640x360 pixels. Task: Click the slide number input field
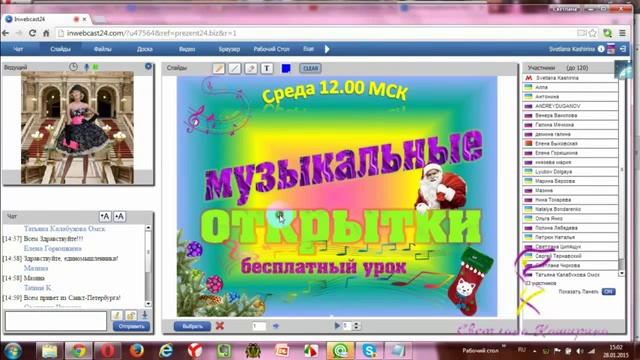click(x=259, y=326)
